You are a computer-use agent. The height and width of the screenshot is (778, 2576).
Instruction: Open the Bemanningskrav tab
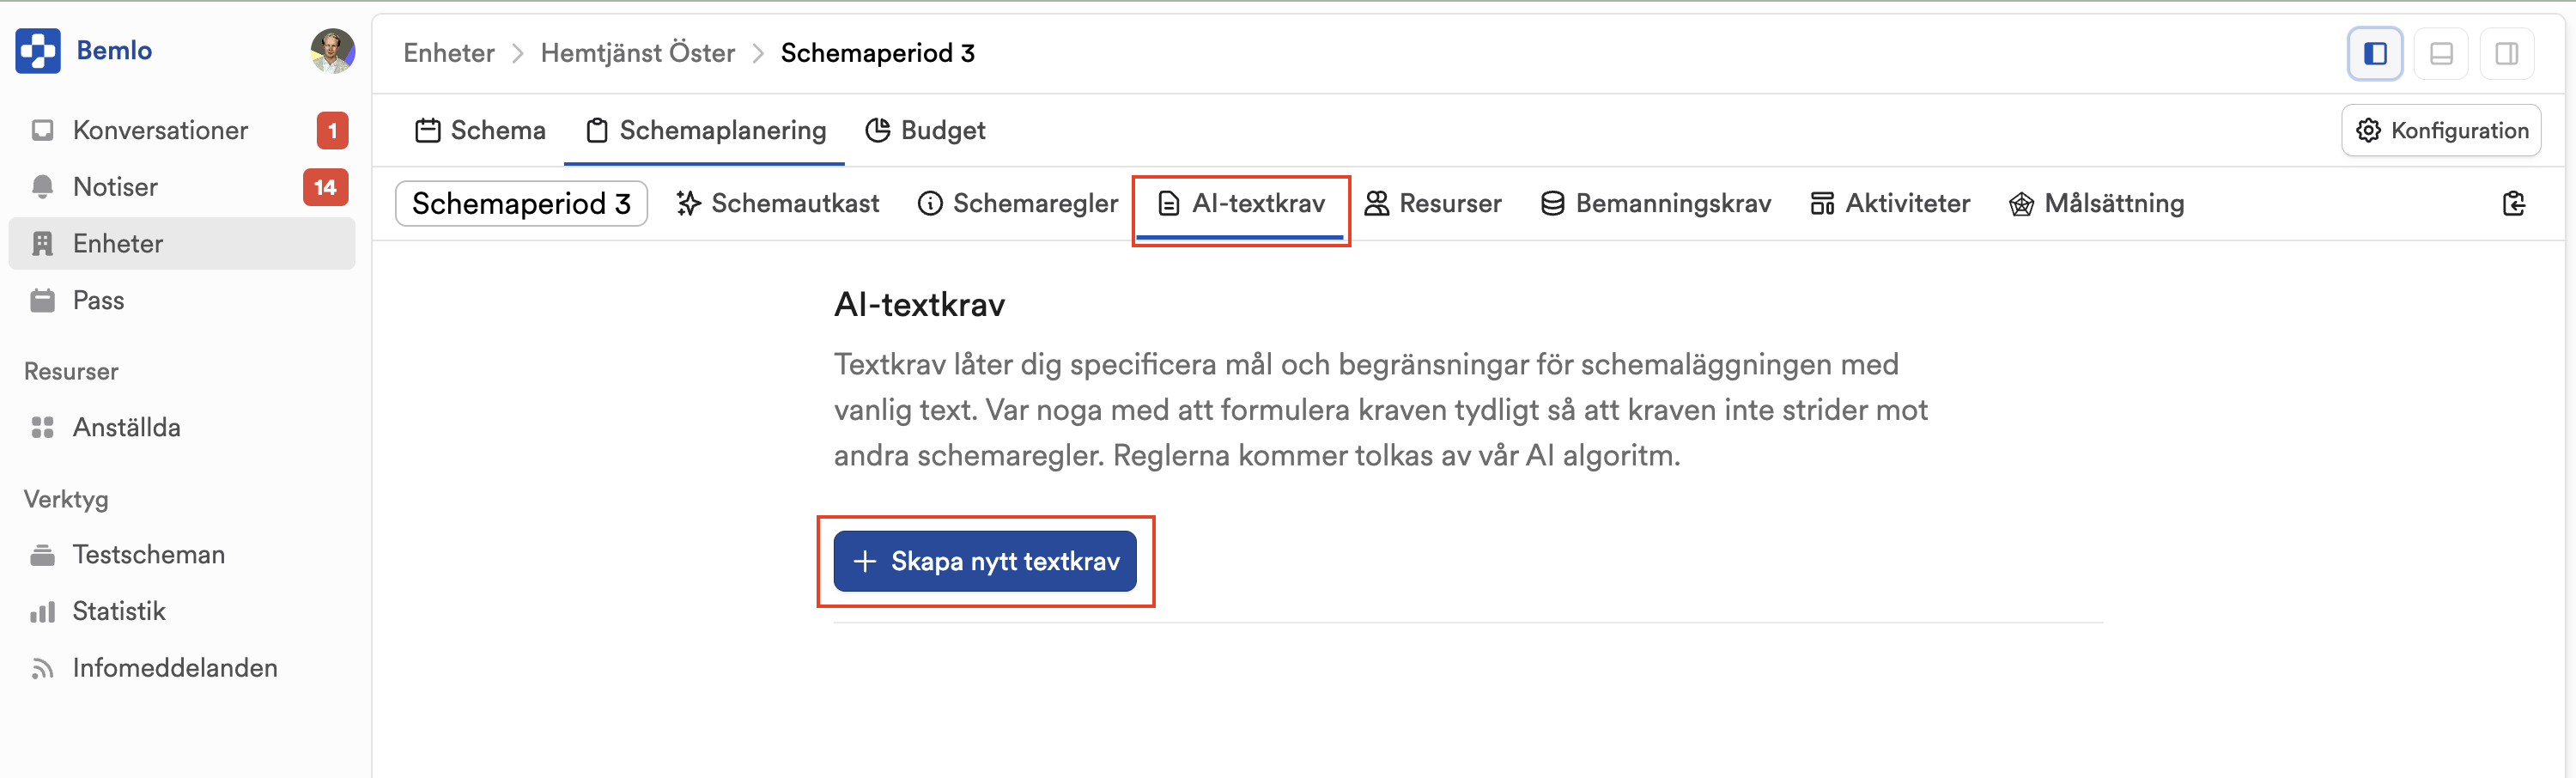[x=1656, y=203]
